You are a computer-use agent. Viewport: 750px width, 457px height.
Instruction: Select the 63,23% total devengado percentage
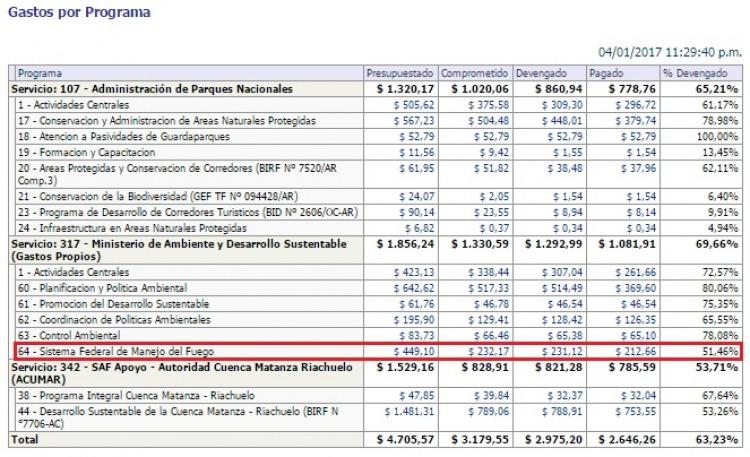tap(717, 439)
